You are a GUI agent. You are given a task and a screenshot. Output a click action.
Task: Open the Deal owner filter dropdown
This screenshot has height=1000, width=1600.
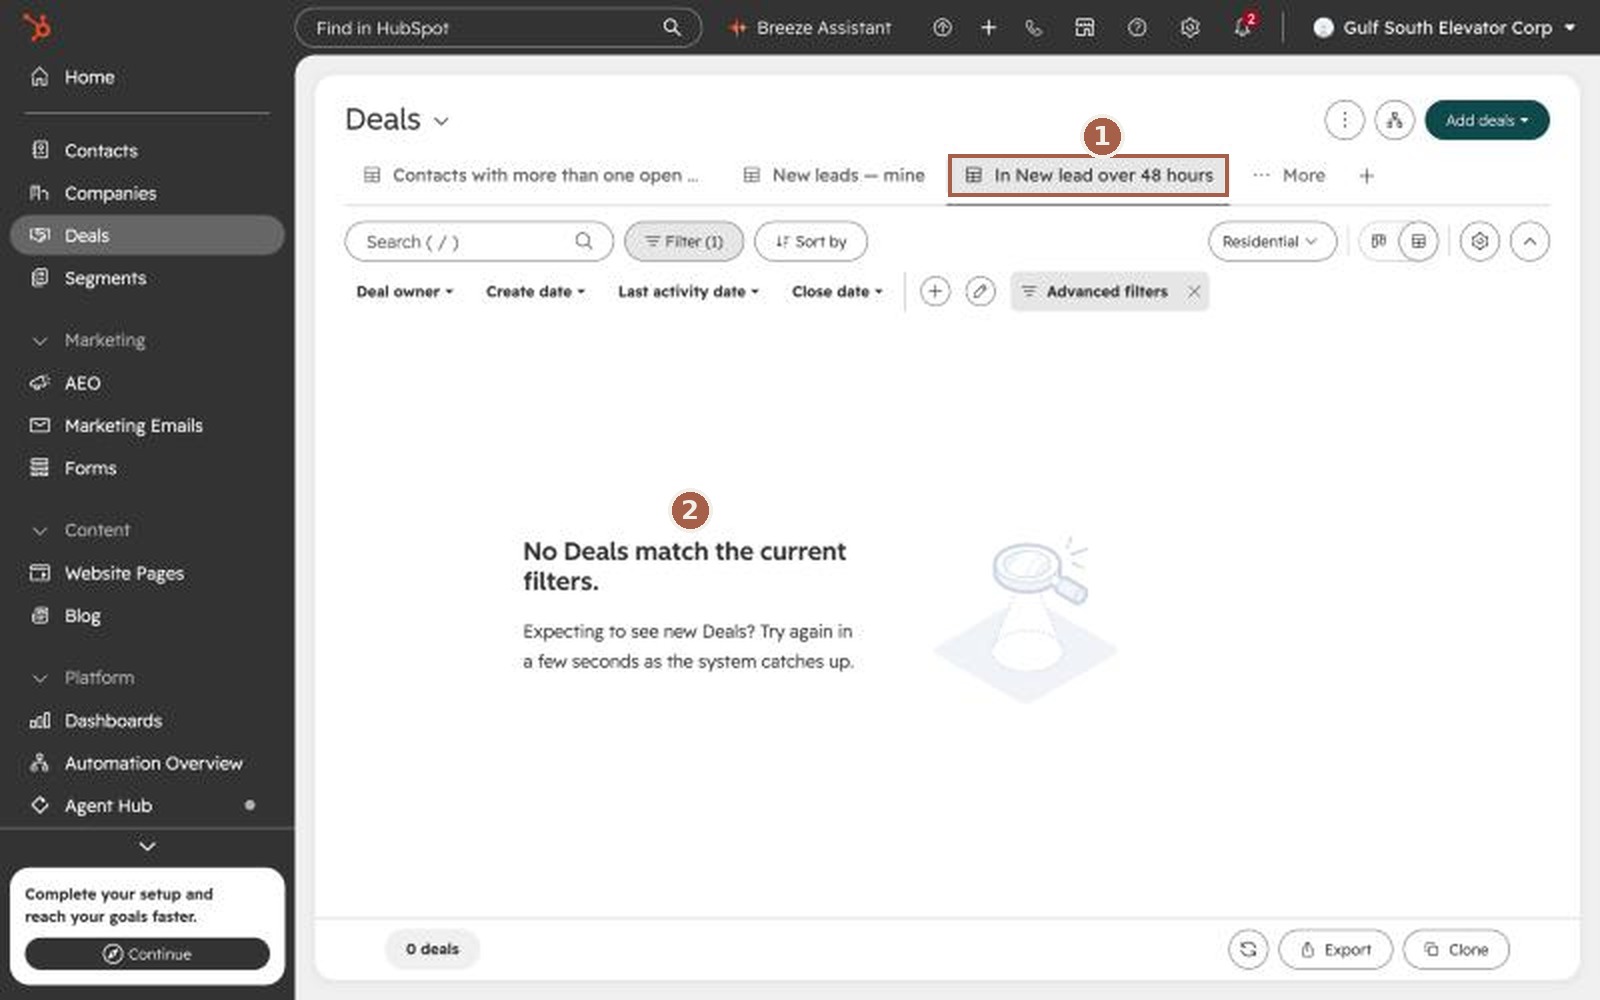(x=405, y=291)
